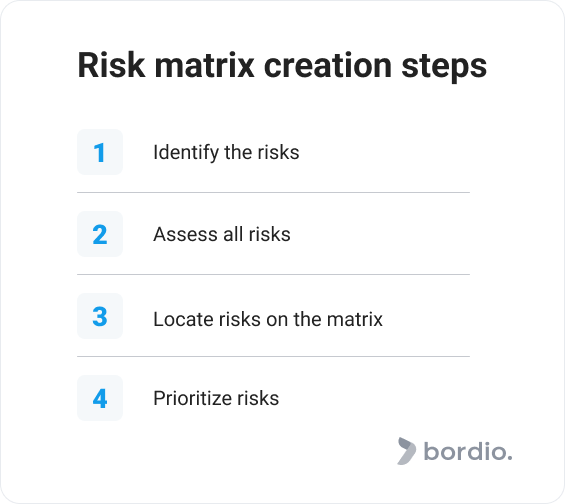Select the number 2 step badge
Viewport: 565px width, 504px height.
[x=100, y=234]
